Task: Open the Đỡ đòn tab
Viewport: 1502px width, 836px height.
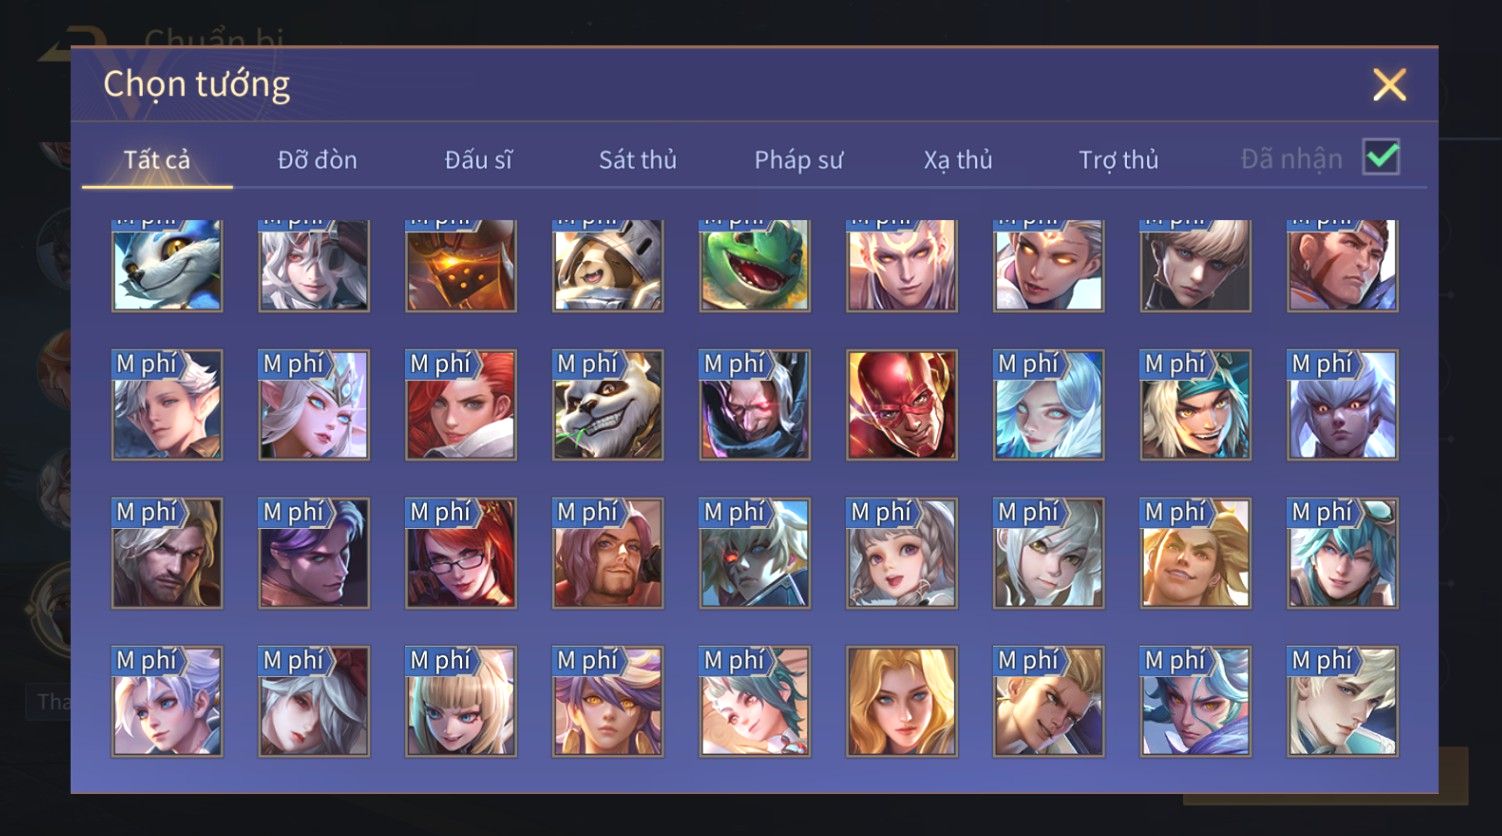Action: click(317, 159)
